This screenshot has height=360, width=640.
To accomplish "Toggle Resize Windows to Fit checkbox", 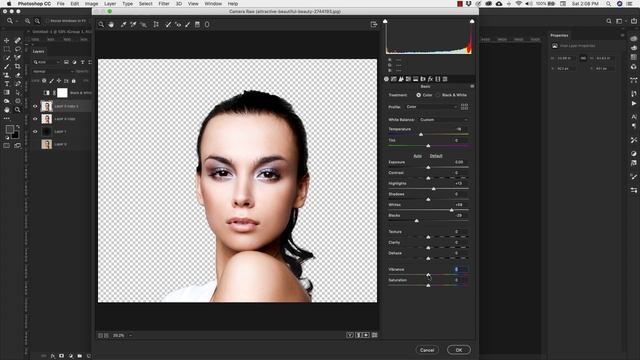I will (x=47, y=21).
